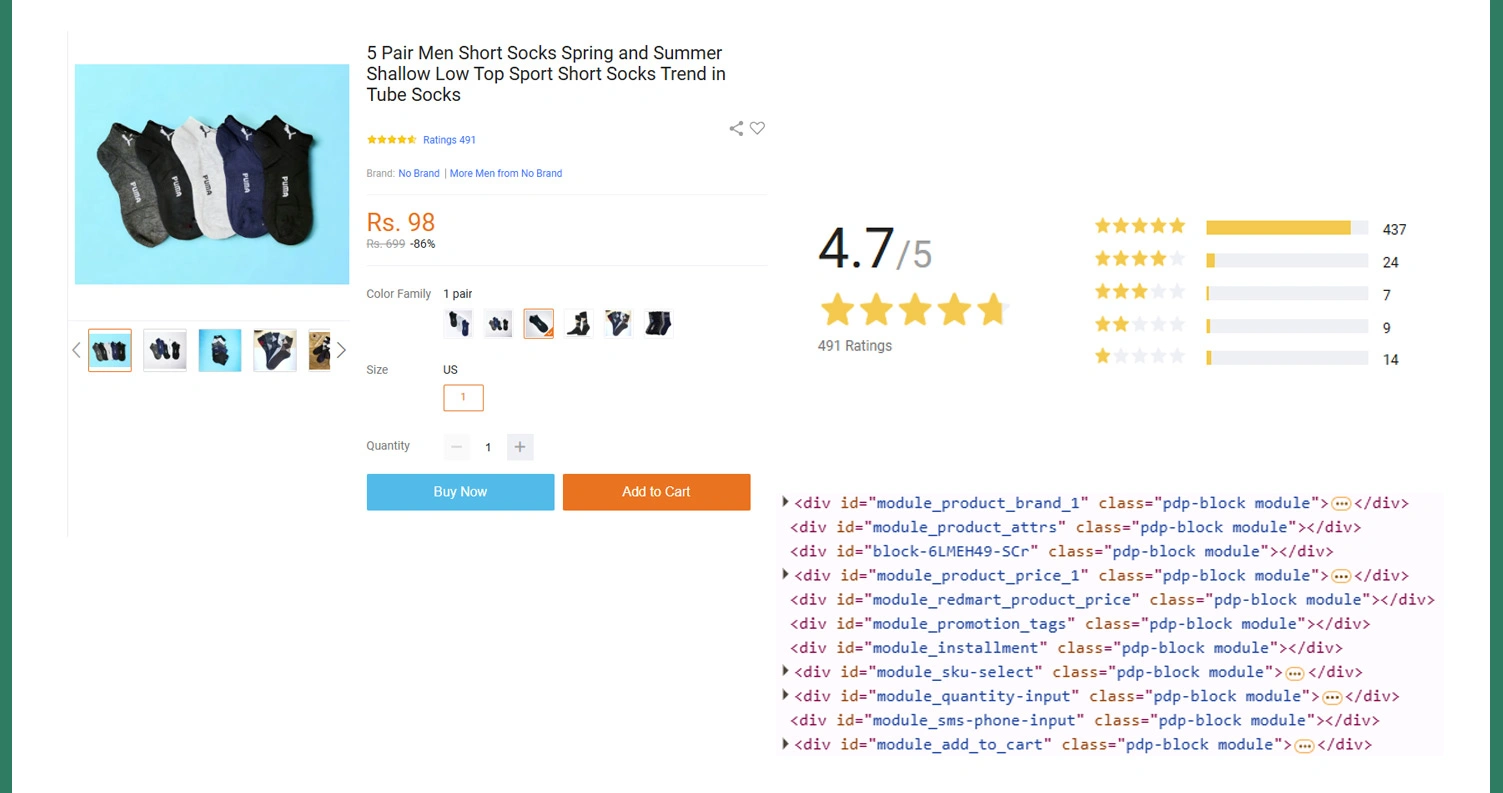Screen dimensions: 1503x793
Task: Click the next arrow on the thumbnail carousel
Action: (x=341, y=349)
